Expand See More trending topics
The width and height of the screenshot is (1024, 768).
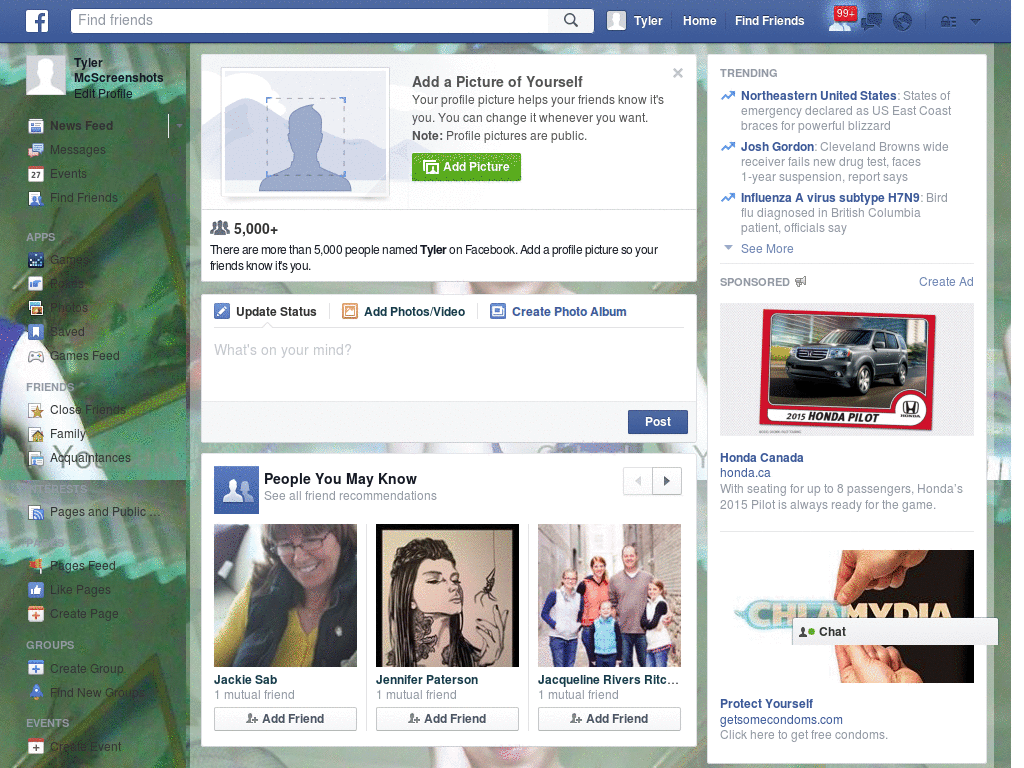click(x=767, y=249)
